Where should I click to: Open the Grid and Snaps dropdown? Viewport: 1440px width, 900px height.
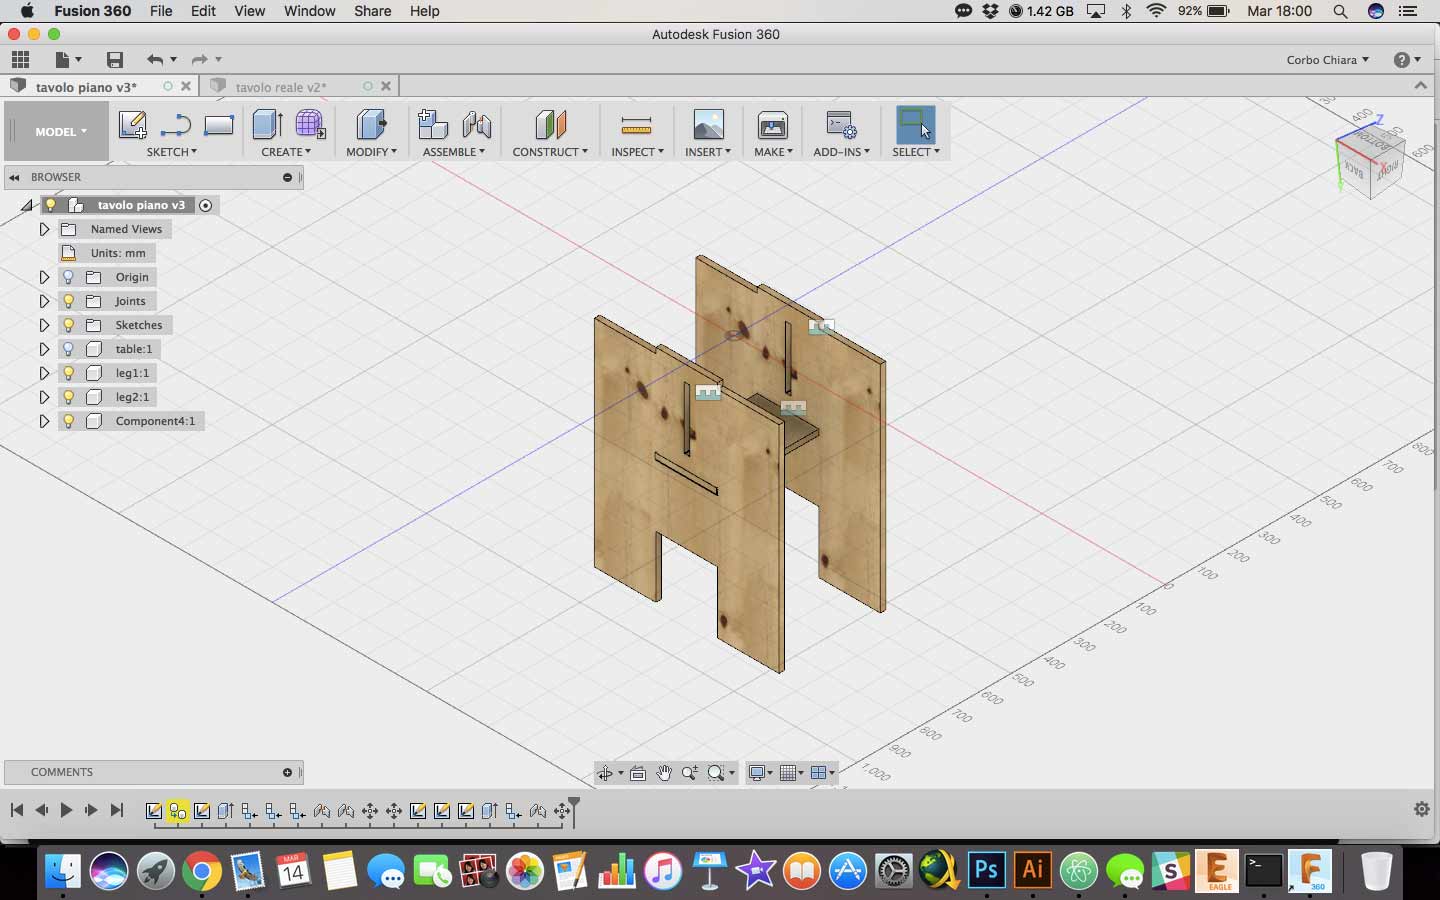tap(792, 773)
